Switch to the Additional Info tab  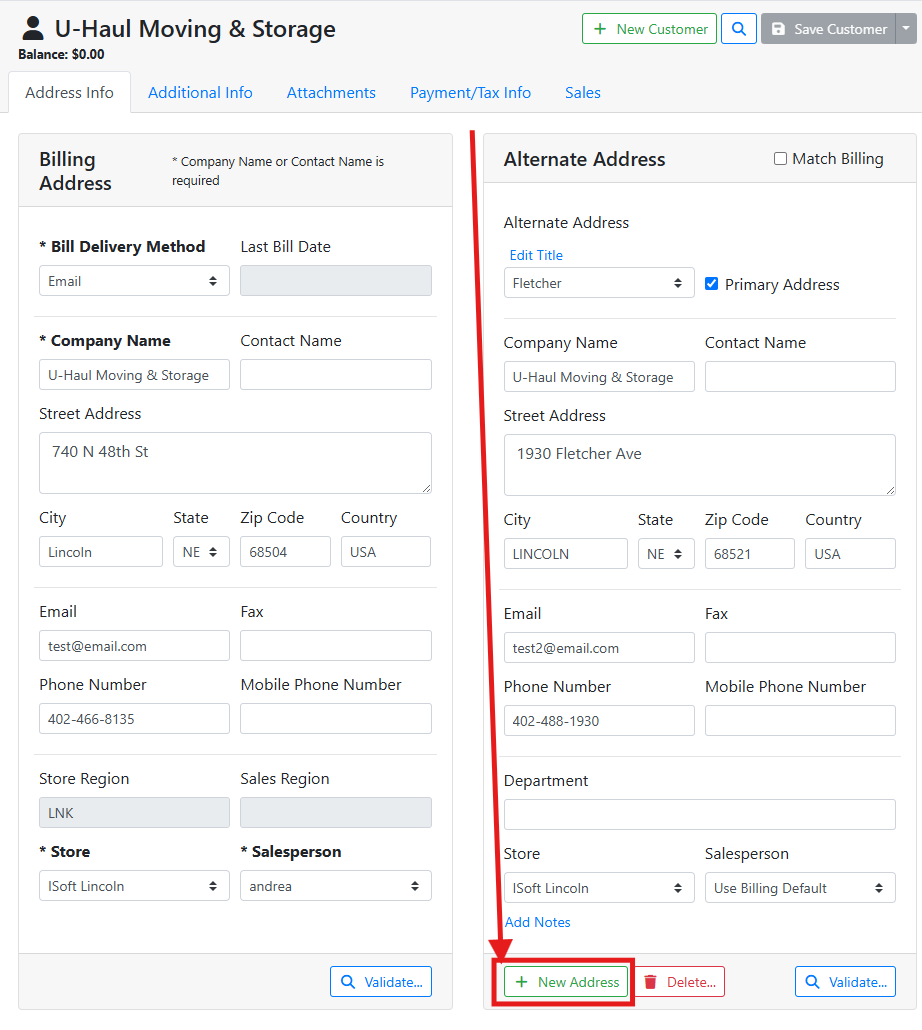(200, 93)
